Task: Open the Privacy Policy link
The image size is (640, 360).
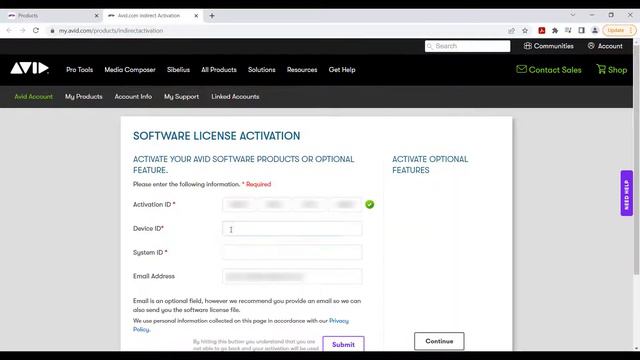Action: tap(339, 321)
